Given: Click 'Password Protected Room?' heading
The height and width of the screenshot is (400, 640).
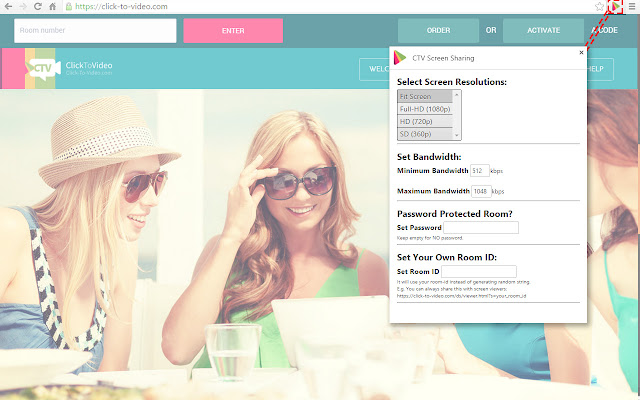Looking at the screenshot, I should pos(455,214).
